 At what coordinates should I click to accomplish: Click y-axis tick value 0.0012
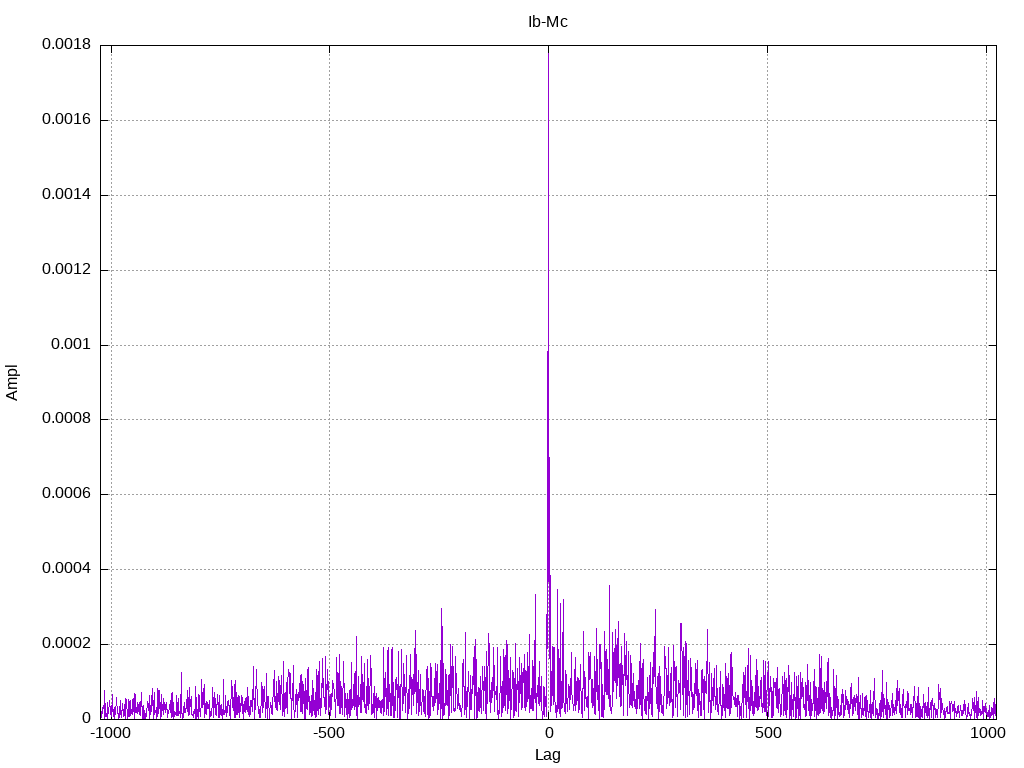point(67,269)
